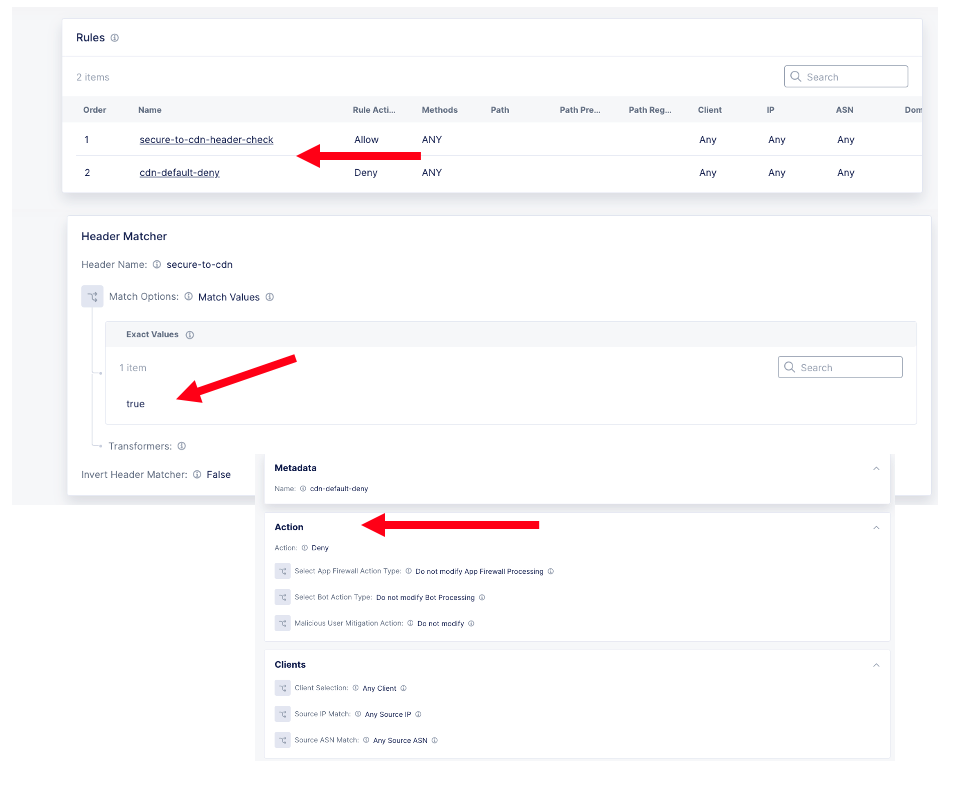This screenshot has height=801, width=959.
Task: Click info icon next to Metadata Name
Action: (x=303, y=489)
